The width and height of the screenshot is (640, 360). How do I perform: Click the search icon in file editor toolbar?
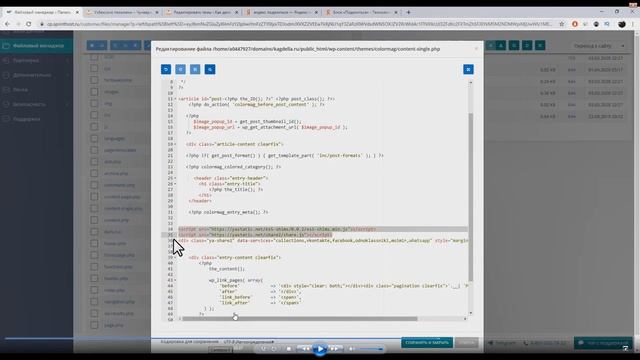pyautogui.click(x=210, y=69)
